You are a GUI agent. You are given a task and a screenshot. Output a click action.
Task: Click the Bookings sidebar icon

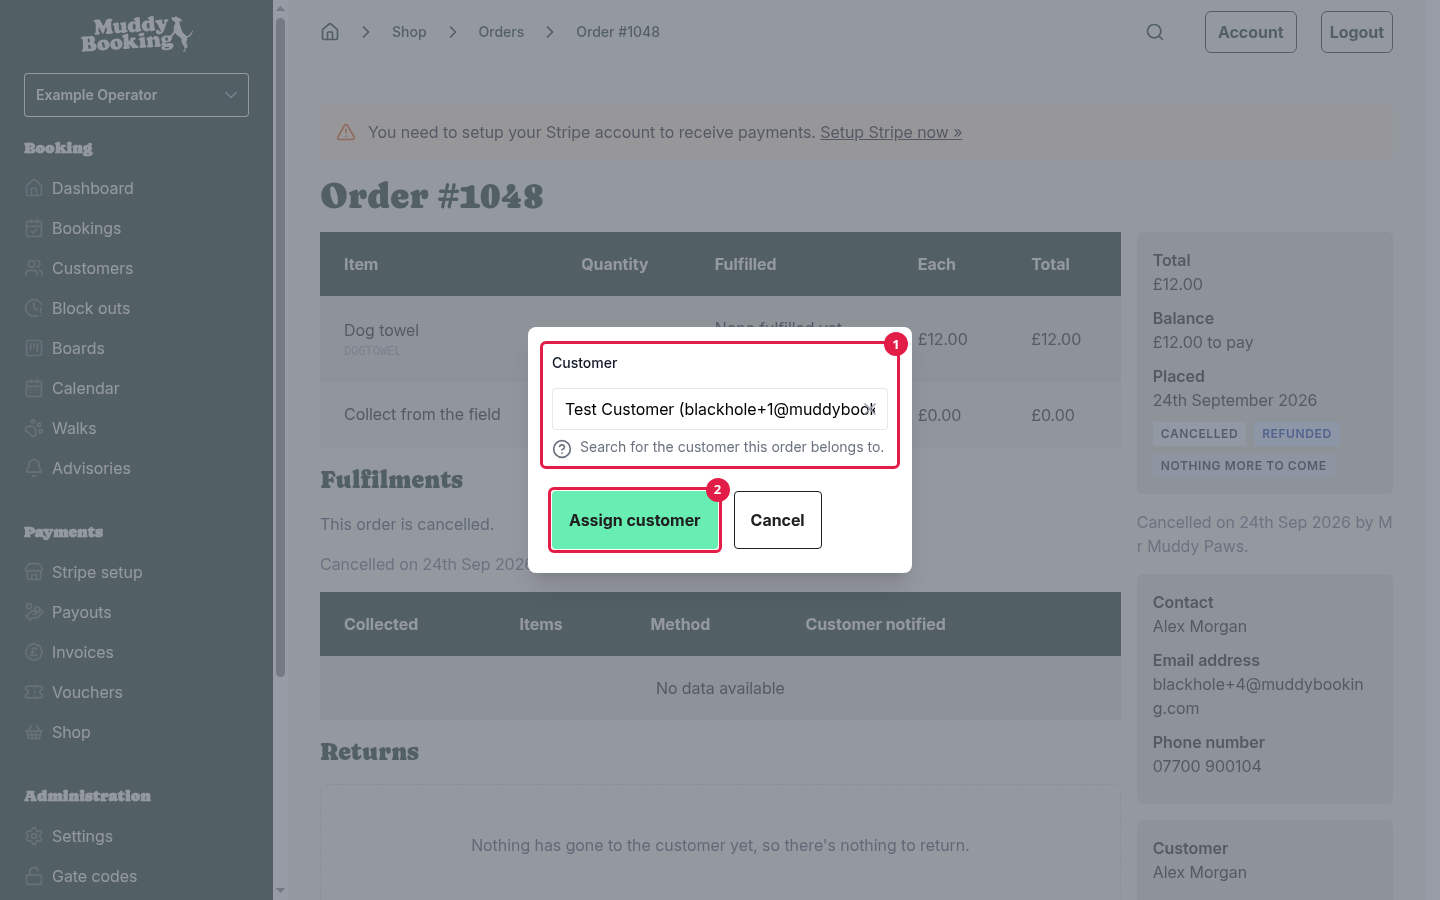tap(34, 228)
